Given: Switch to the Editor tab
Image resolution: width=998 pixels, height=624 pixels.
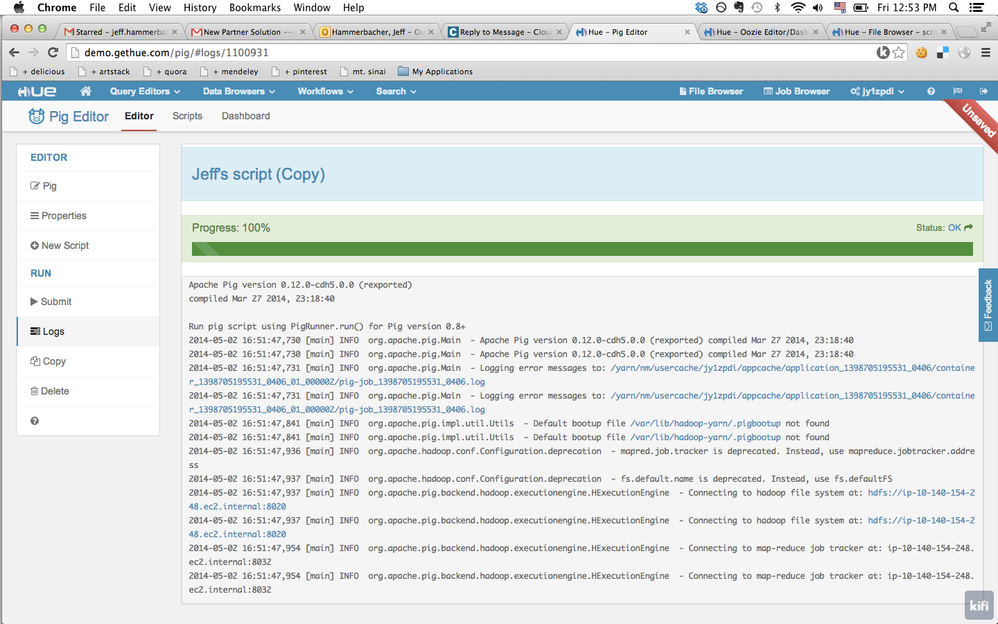Looking at the screenshot, I should 139,116.
